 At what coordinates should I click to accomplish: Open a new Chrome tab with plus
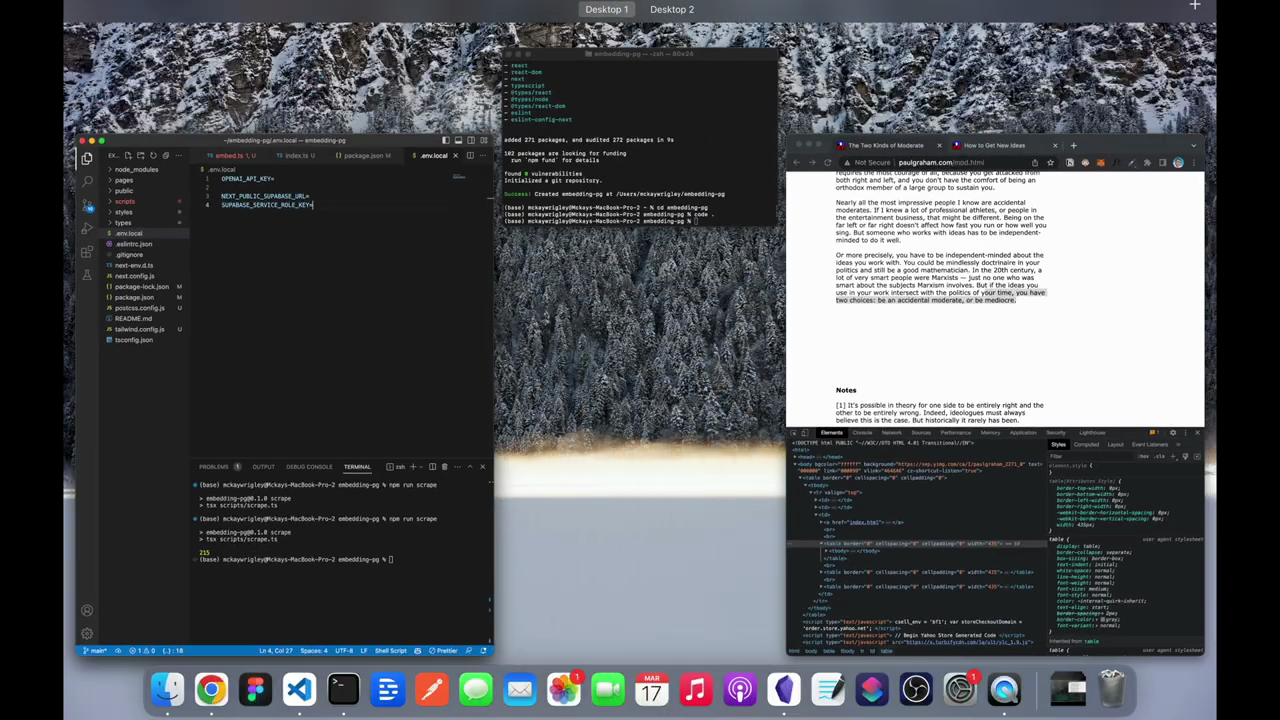(1073, 145)
